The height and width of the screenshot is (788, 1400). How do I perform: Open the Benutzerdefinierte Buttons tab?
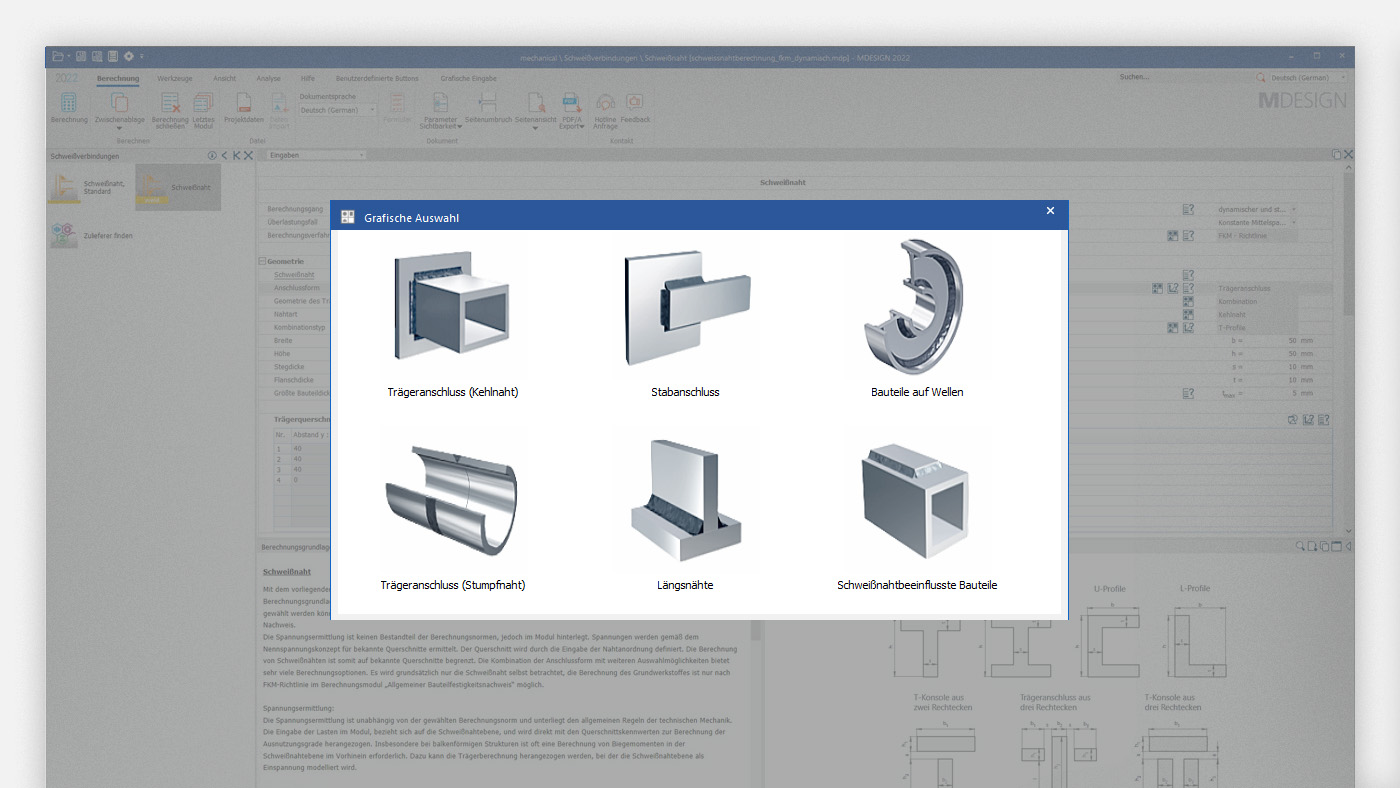point(377,78)
